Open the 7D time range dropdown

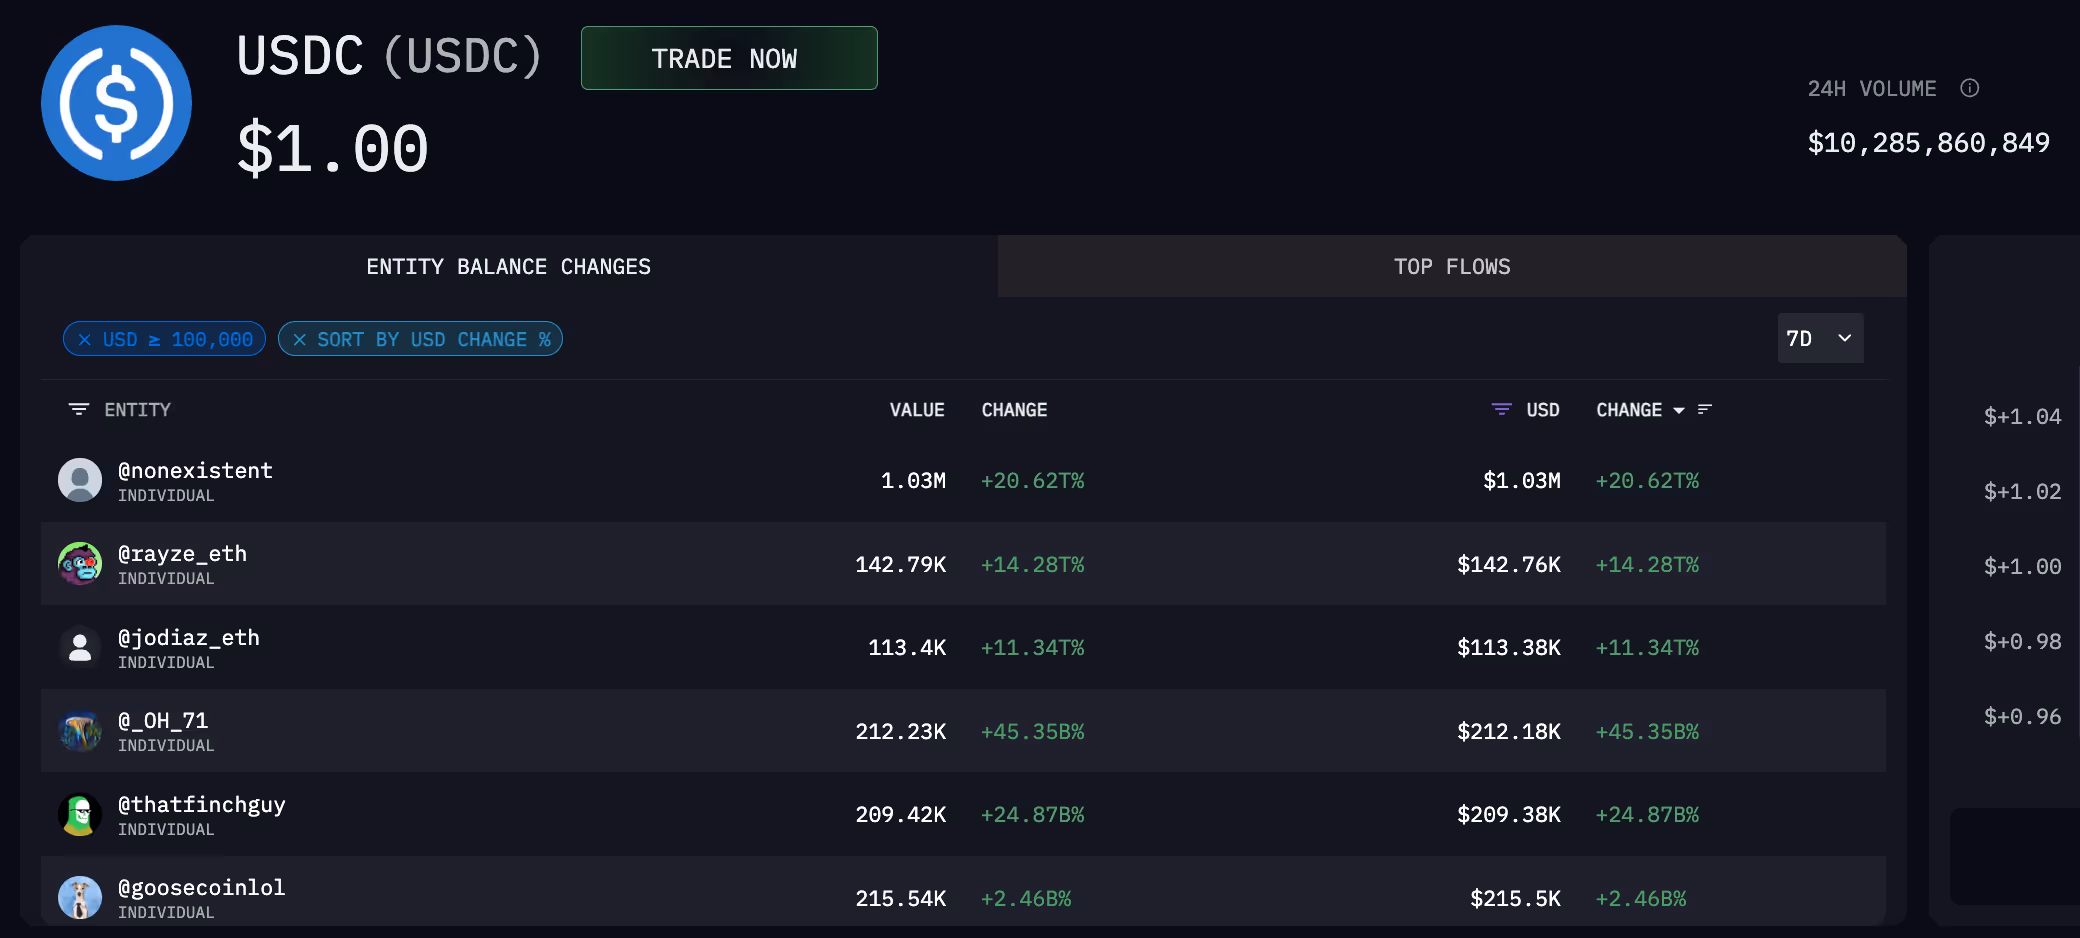(x=1820, y=338)
